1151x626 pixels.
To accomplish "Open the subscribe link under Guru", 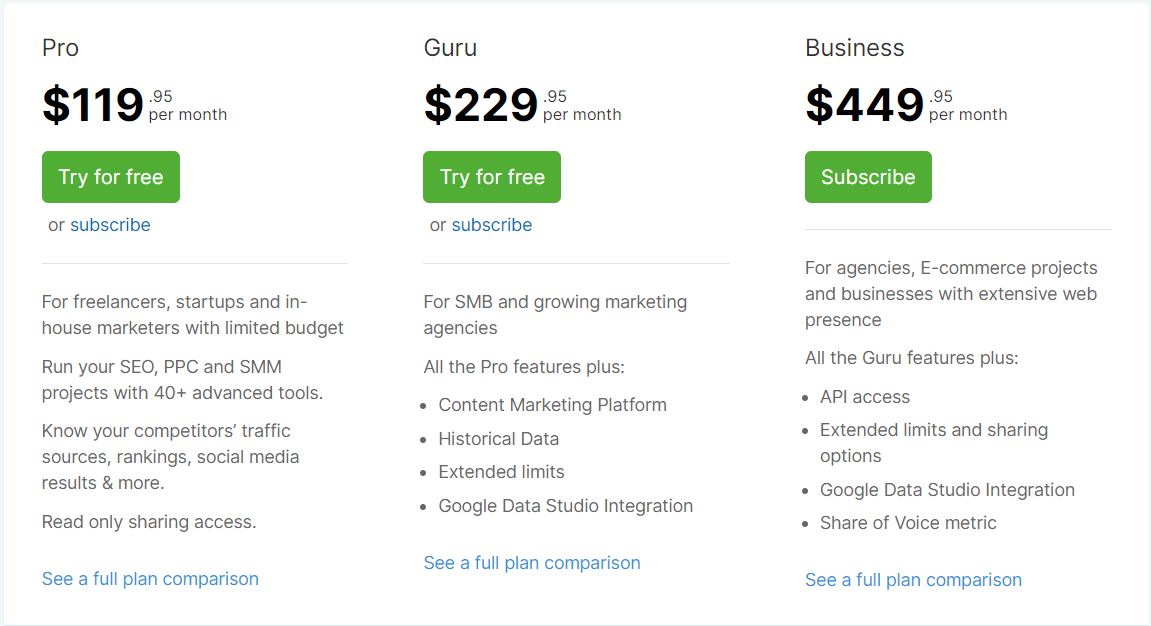I will coord(492,225).
